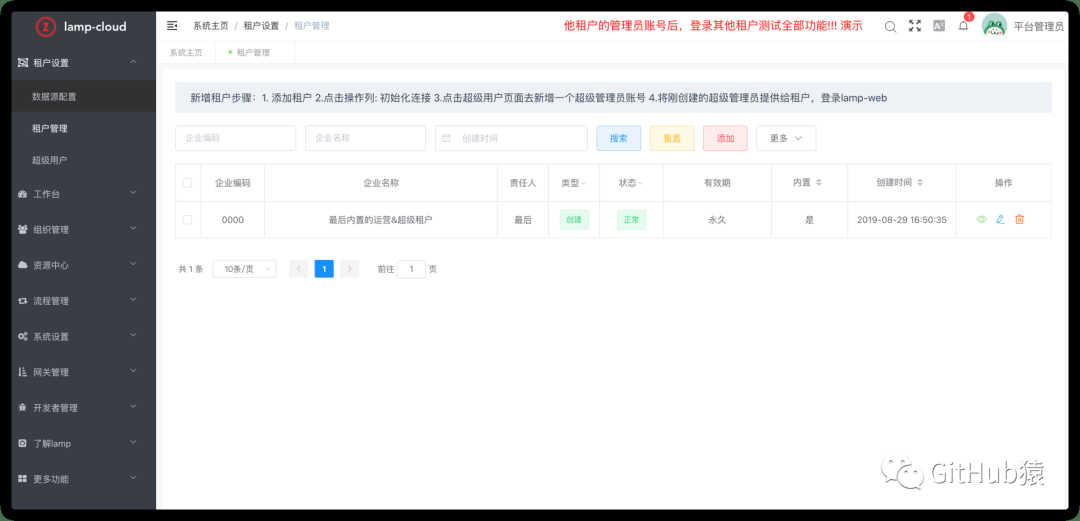Image resolution: width=1080 pixels, height=521 pixels.
Task: Click the 了解lamp icon
Action: coord(23,443)
